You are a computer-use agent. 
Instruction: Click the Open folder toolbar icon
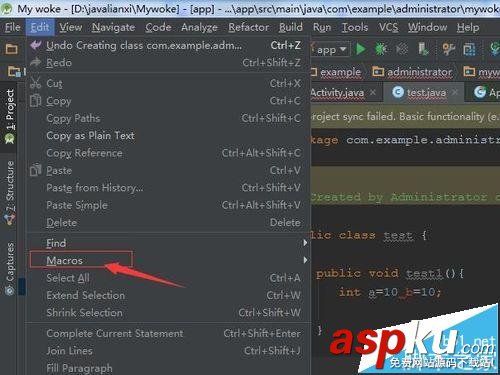[12, 49]
